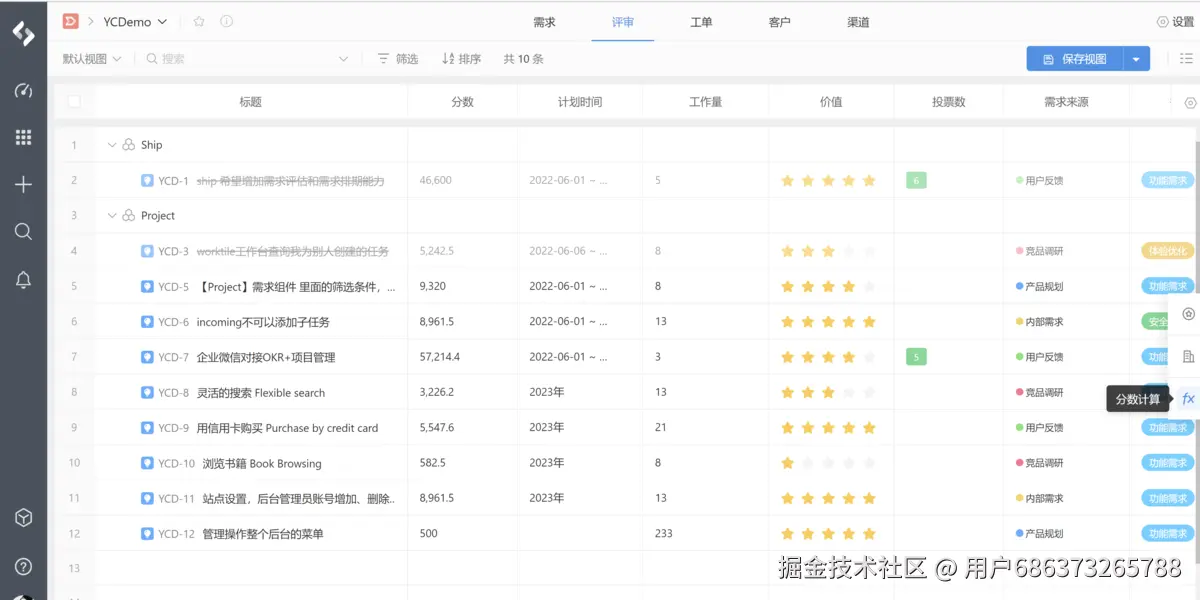Click the 标题 column header

[250, 102]
